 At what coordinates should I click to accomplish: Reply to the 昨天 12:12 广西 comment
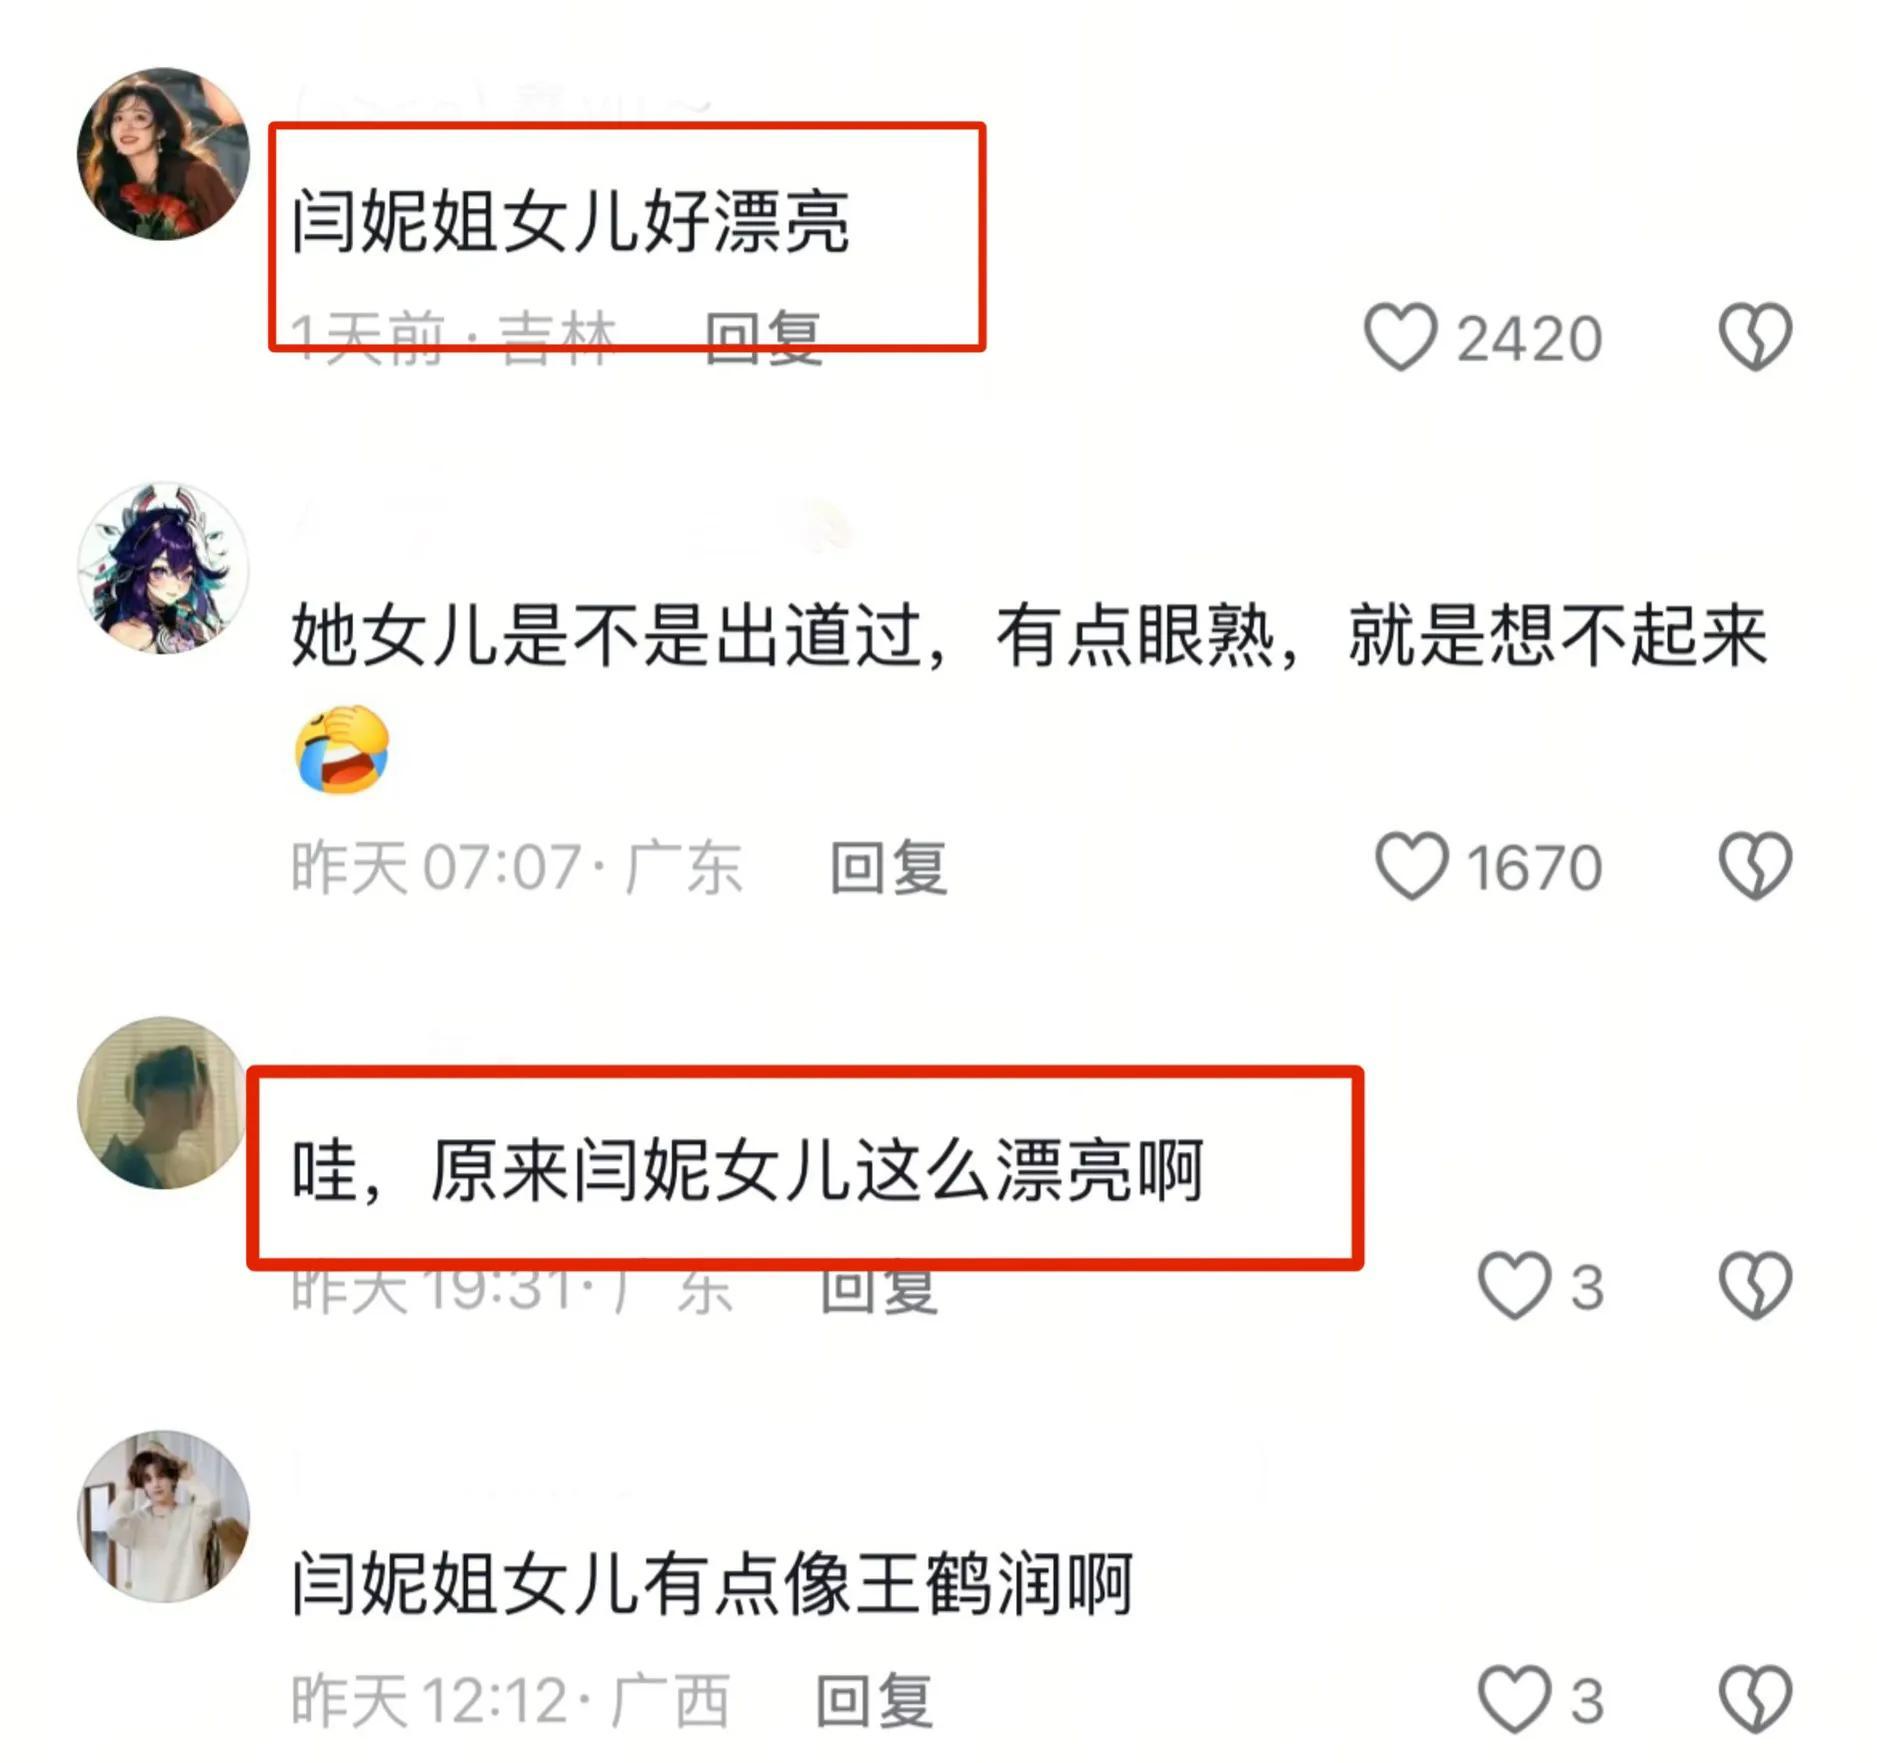click(874, 1700)
